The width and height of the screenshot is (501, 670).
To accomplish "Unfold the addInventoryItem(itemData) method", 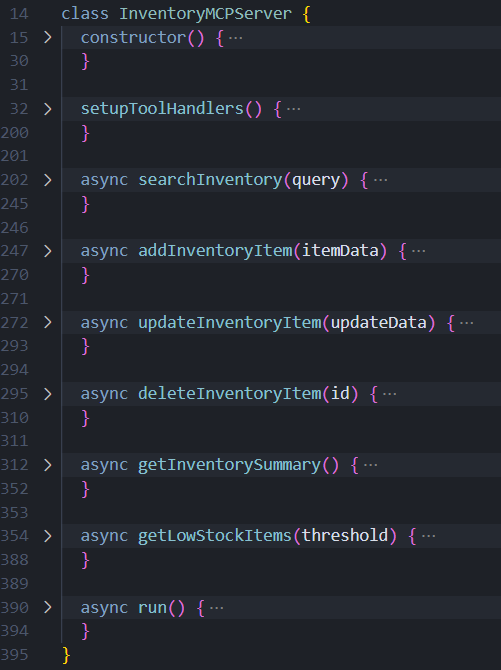I will coord(48,251).
